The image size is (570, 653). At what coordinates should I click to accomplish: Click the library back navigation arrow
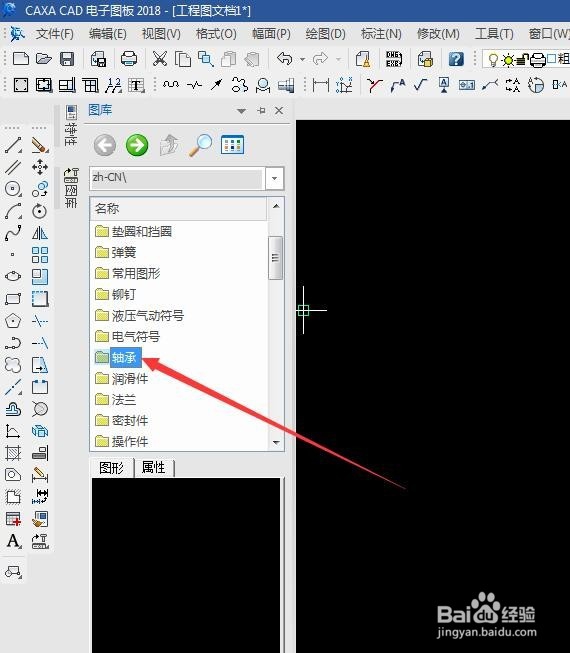coord(105,145)
